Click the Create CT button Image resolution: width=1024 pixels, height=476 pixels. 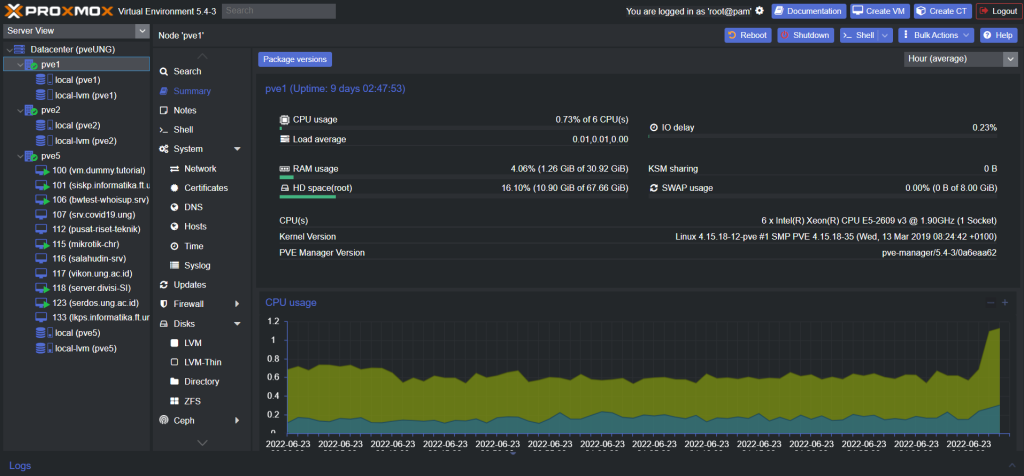[942, 11]
